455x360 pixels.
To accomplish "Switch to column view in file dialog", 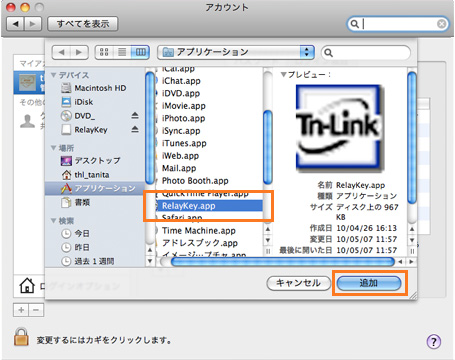I will pyautogui.click(x=140, y=52).
